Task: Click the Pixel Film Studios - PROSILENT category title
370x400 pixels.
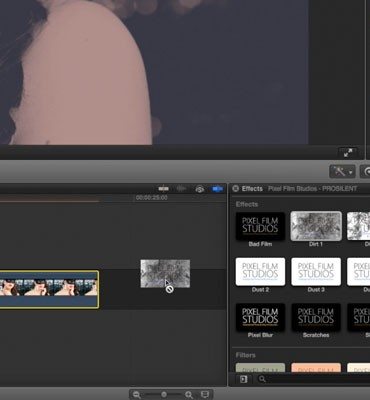Action: click(x=313, y=189)
